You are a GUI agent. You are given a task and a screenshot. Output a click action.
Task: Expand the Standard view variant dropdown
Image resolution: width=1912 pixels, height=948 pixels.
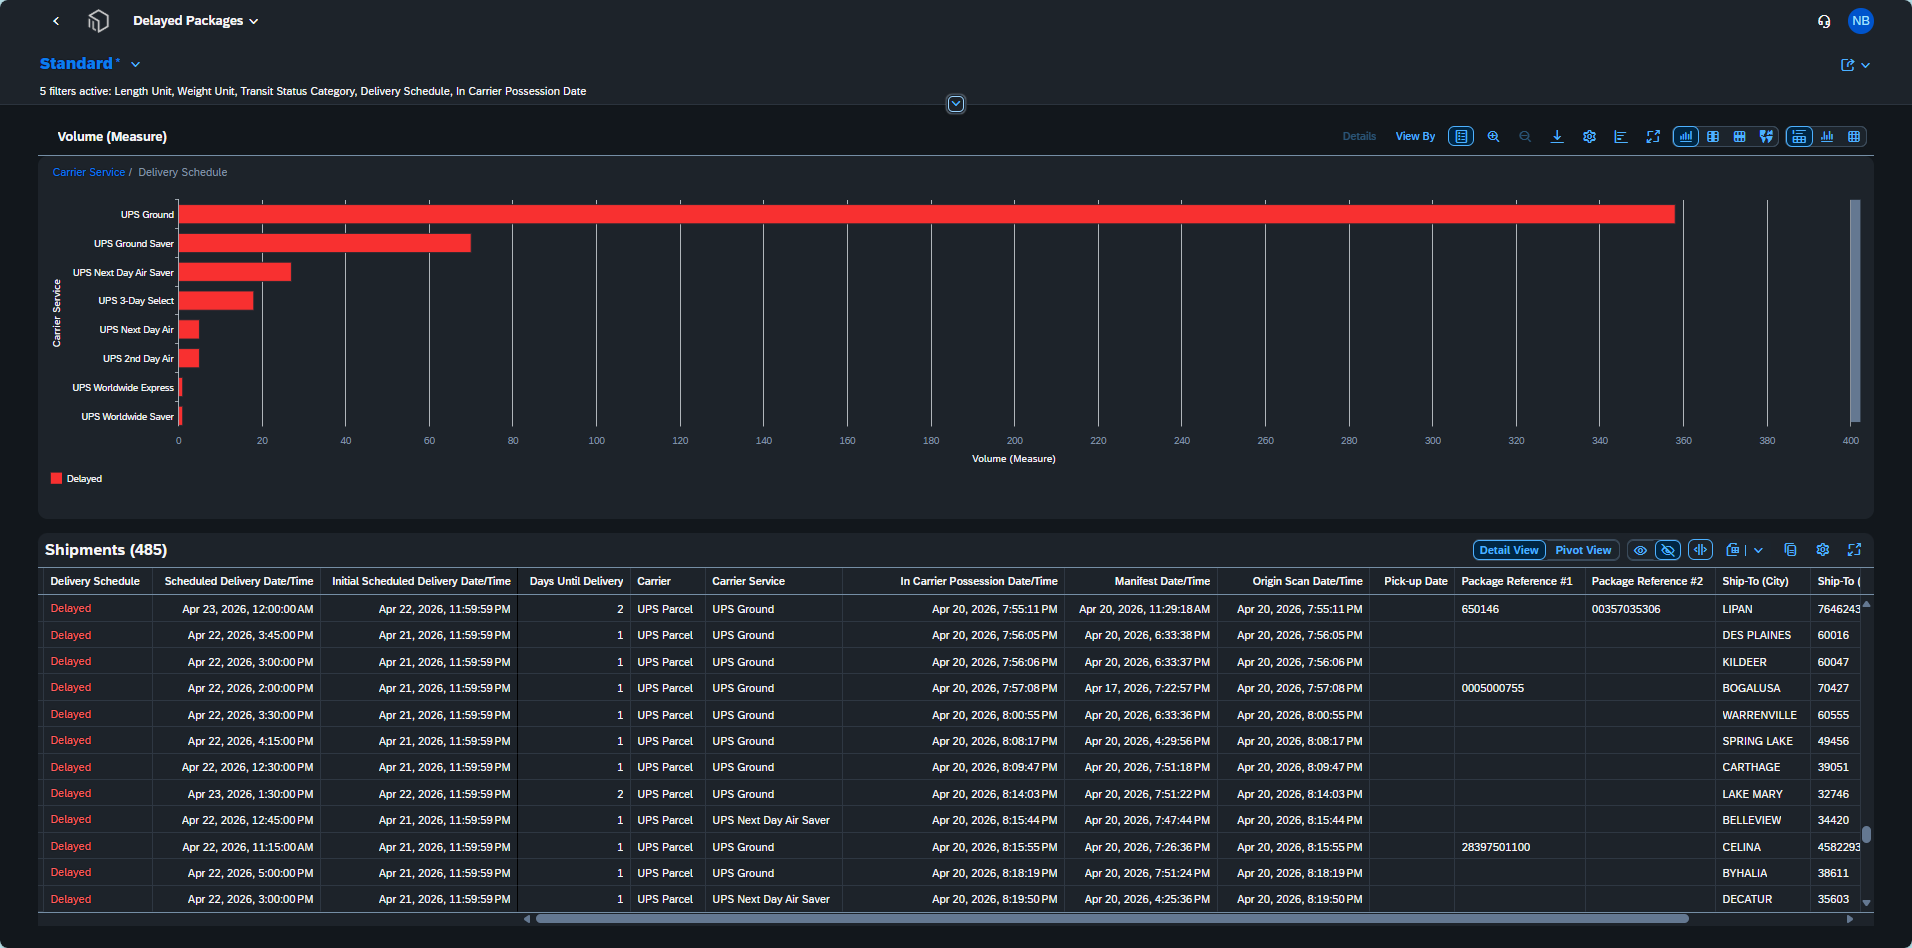(135, 64)
